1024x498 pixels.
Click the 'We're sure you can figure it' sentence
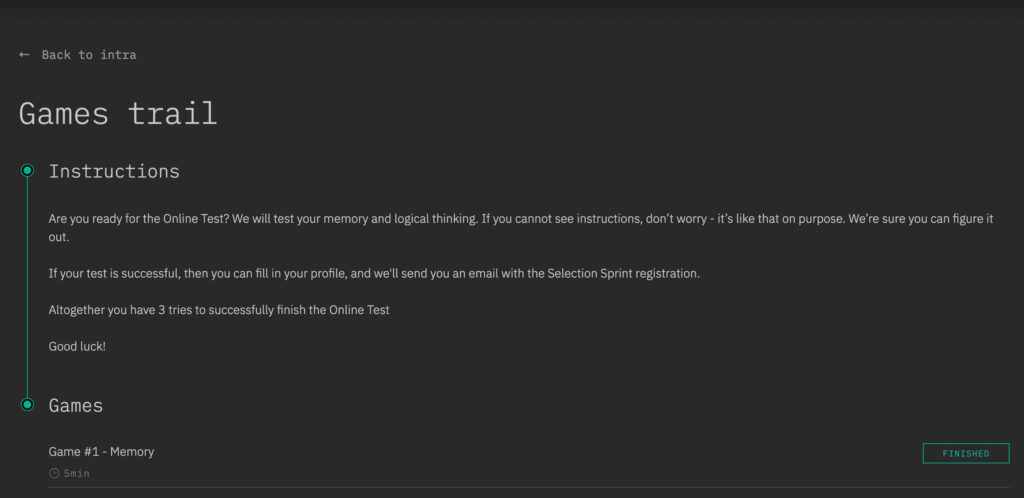click(x=921, y=219)
